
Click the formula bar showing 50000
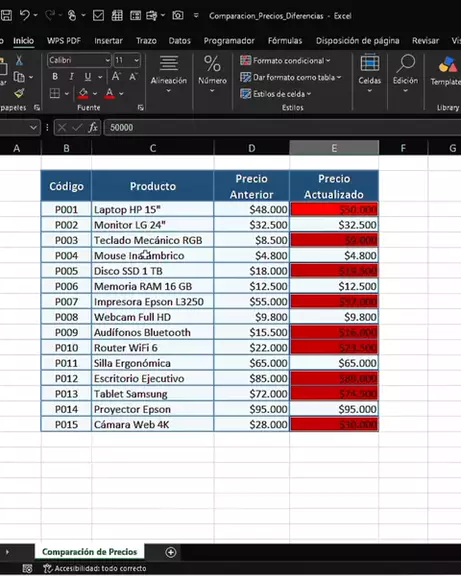click(x=282, y=127)
